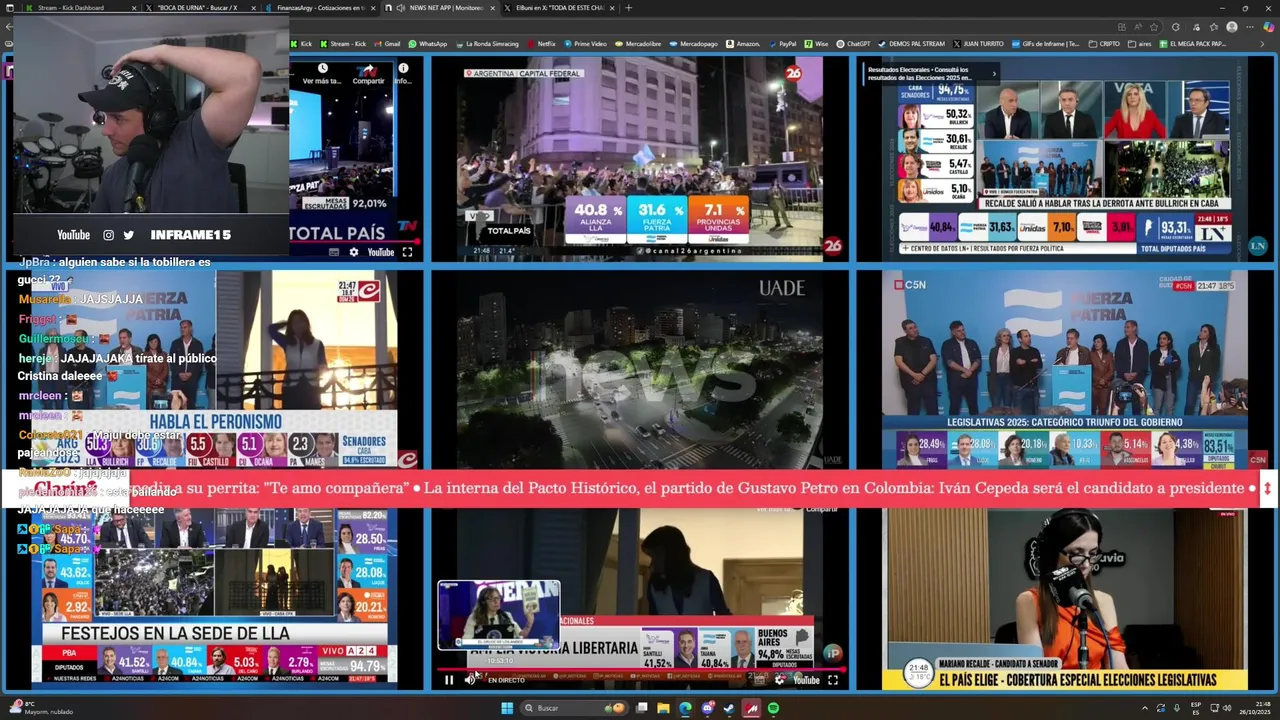Click picture-in-picture inset in bottom center video
The height and width of the screenshot is (720, 1280).
(x=499, y=615)
